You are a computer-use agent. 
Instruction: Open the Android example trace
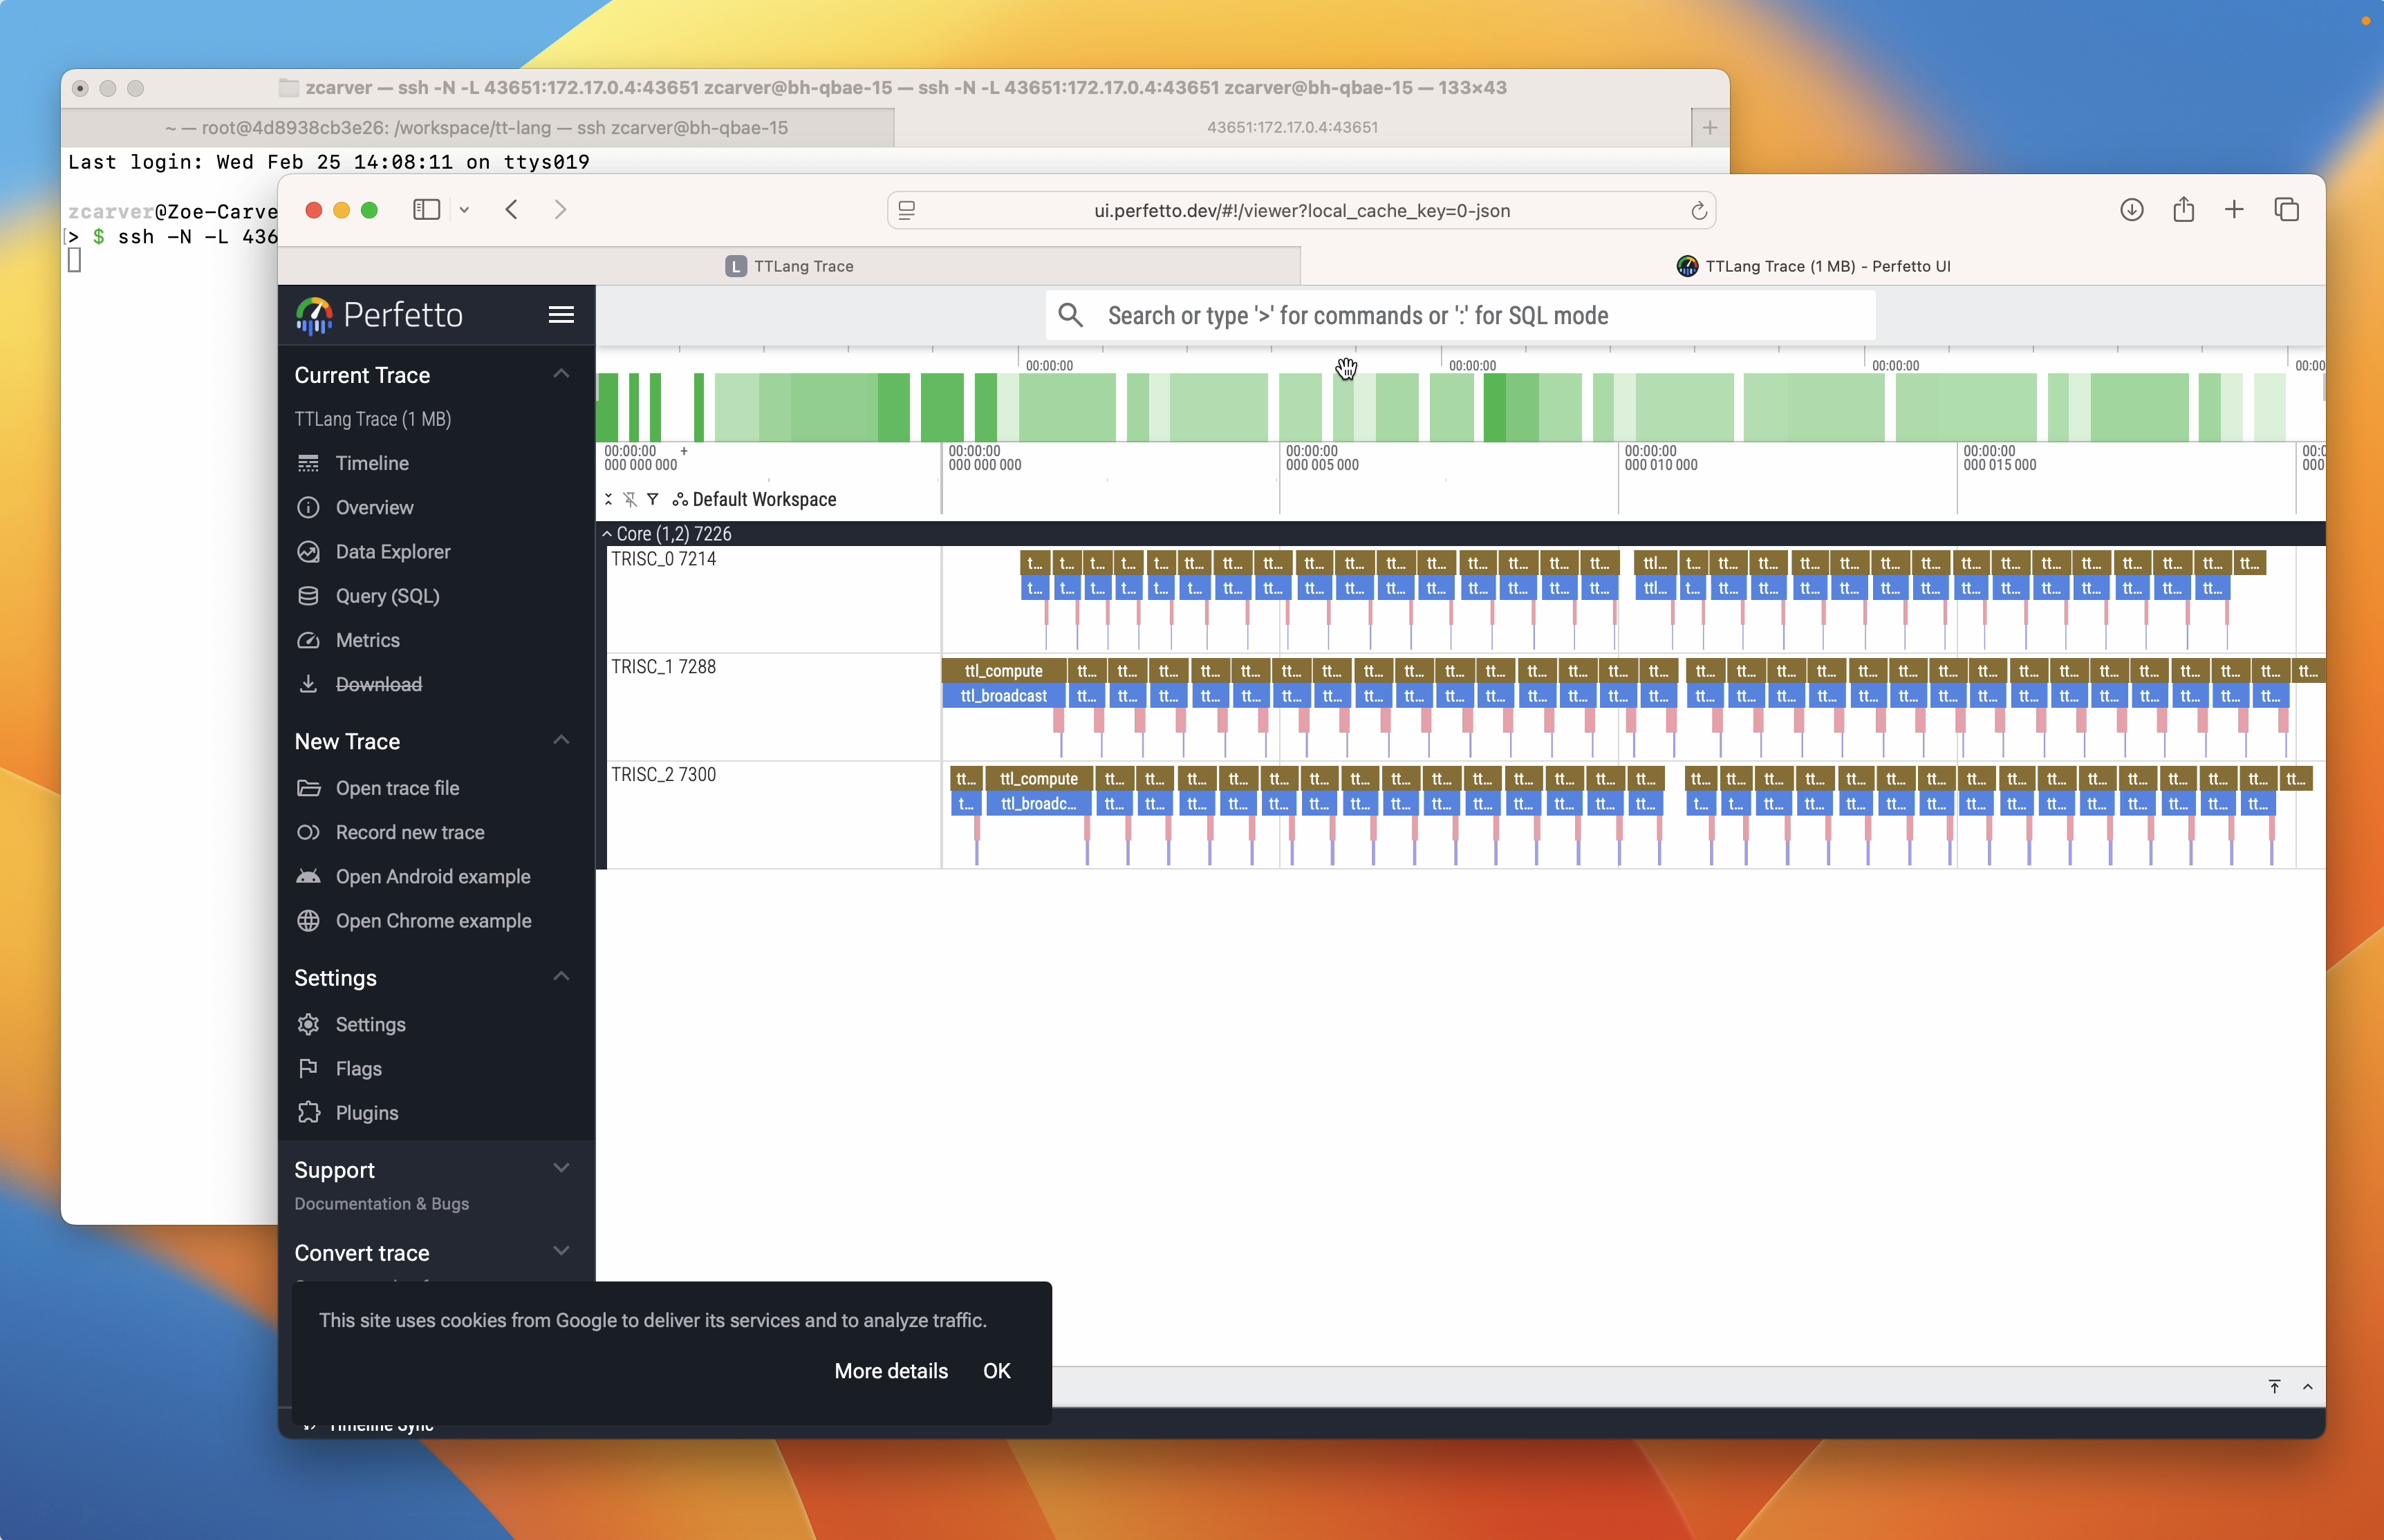(x=433, y=876)
